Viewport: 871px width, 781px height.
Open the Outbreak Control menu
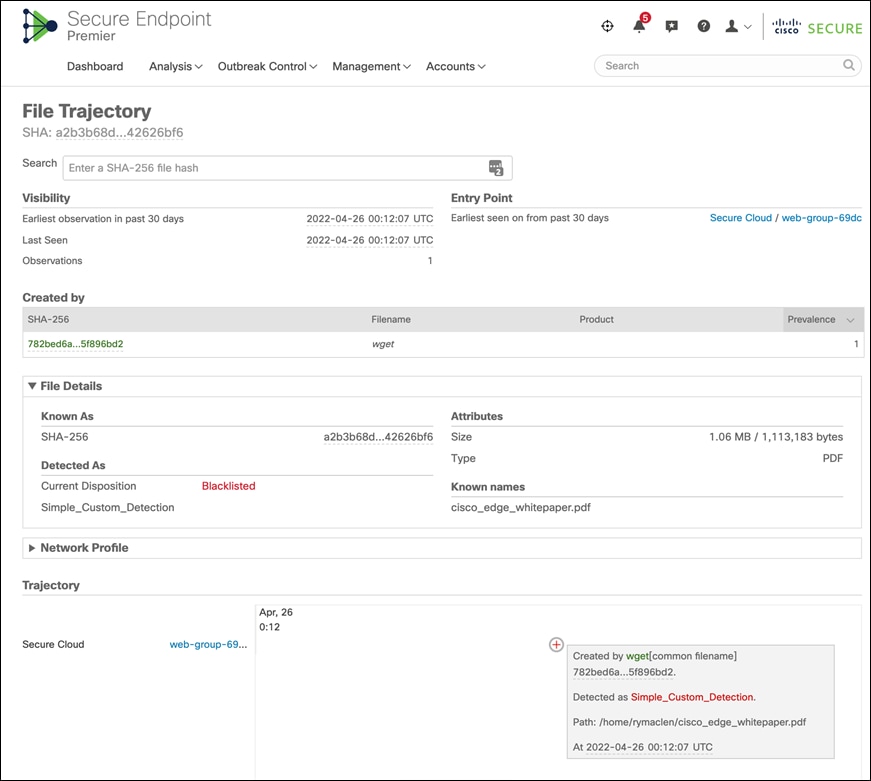[x=267, y=66]
